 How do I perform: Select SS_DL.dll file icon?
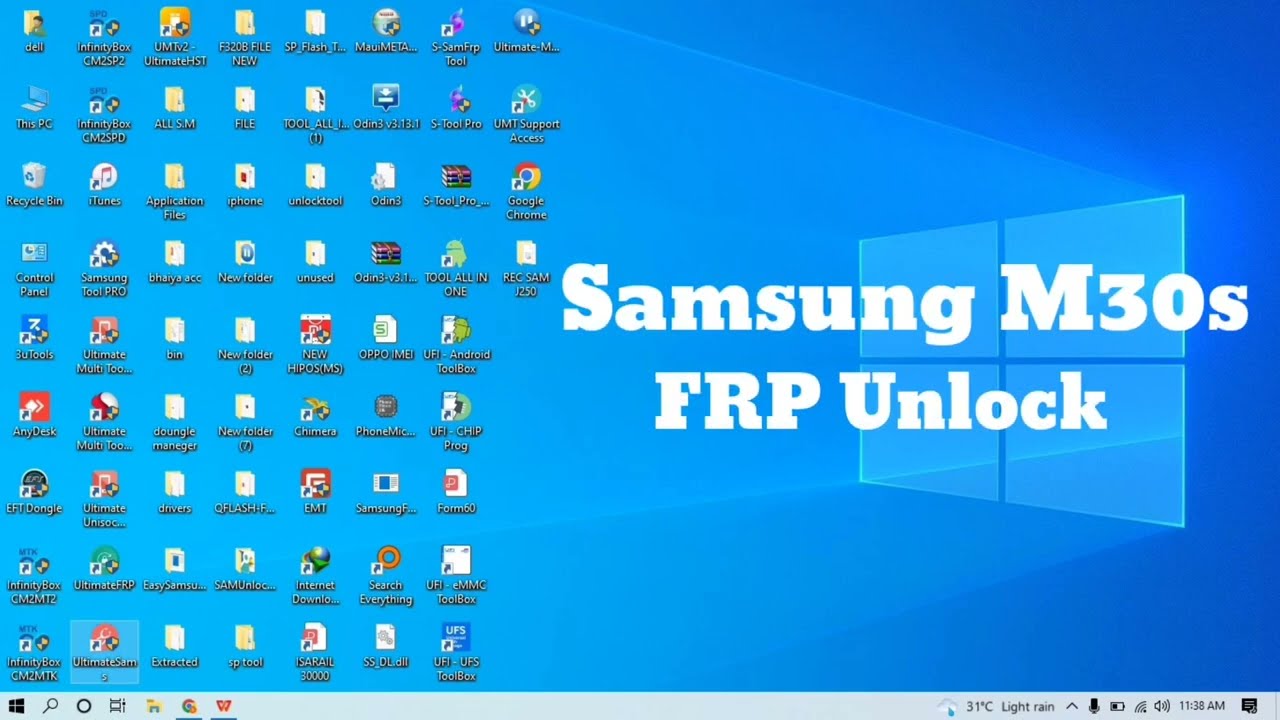[386, 646]
